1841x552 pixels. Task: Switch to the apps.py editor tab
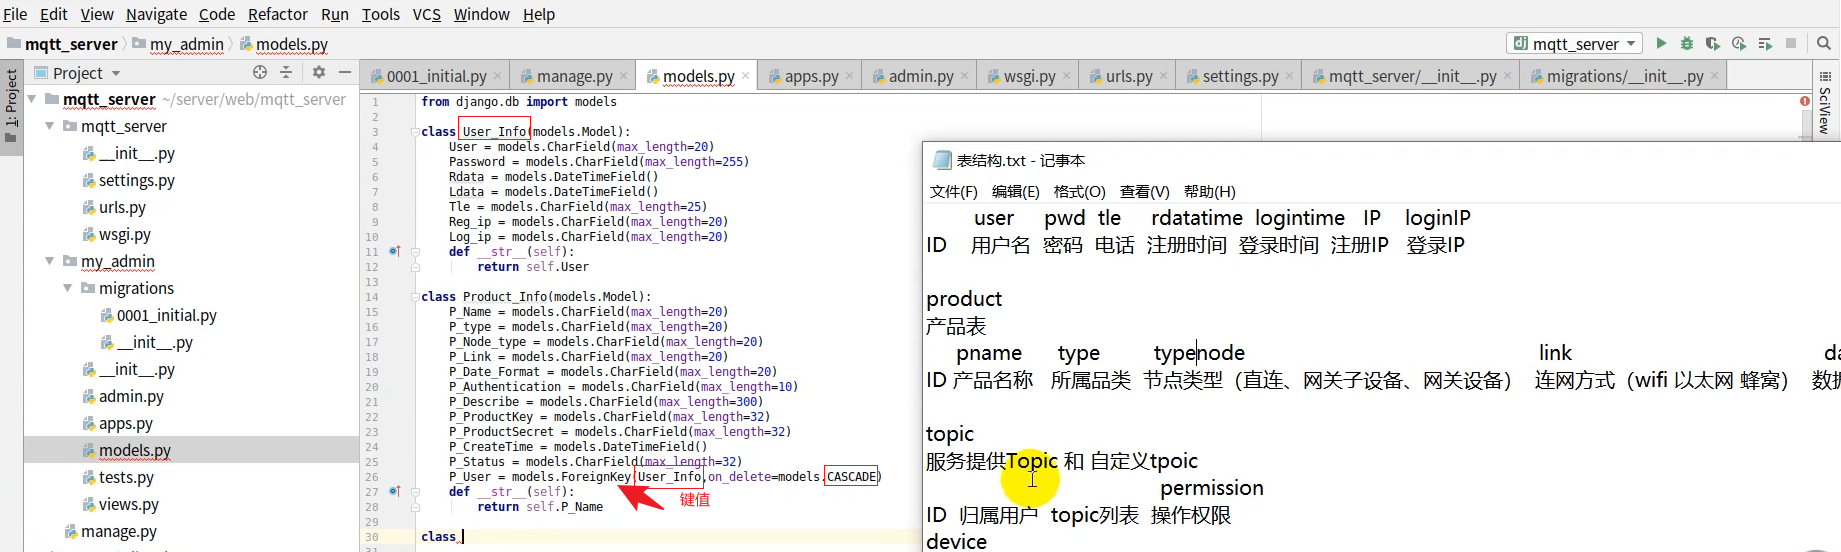point(811,76)
